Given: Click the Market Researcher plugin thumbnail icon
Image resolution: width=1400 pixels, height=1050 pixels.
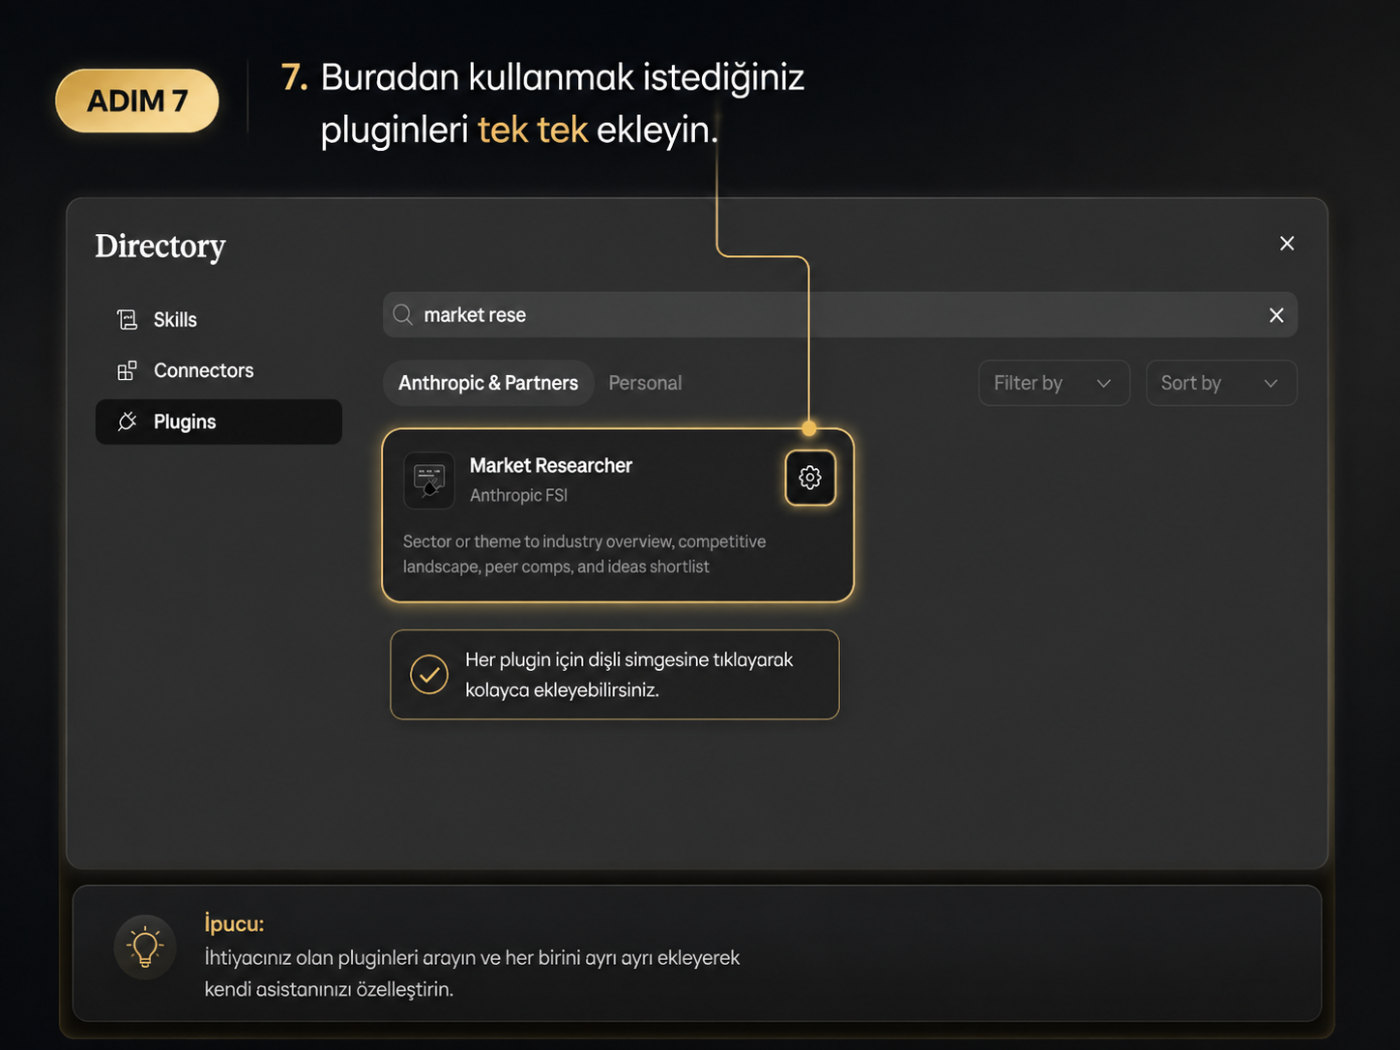Looking at the screenshot, I should [x=429, y=480].
